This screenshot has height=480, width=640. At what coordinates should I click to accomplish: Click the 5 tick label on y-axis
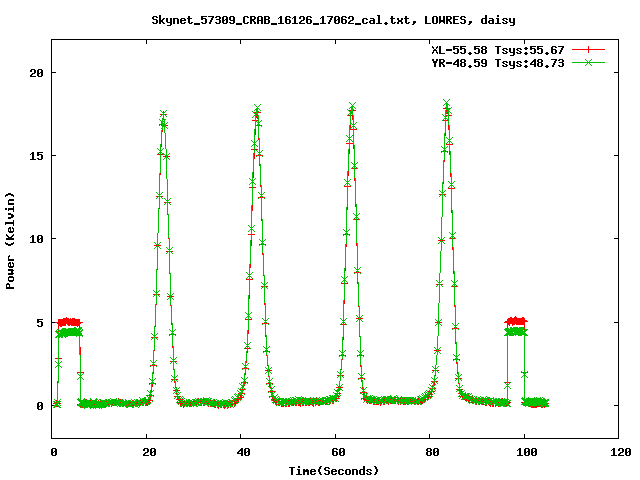(38, 322)
